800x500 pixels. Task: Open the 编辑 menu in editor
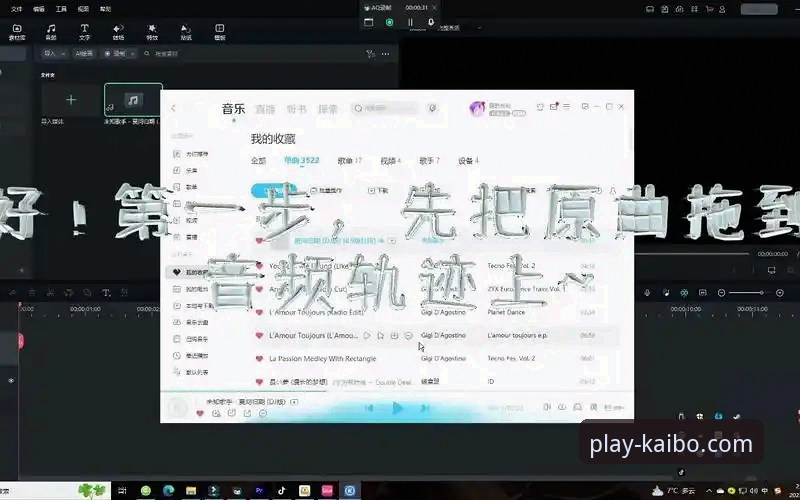click(39, 9)
